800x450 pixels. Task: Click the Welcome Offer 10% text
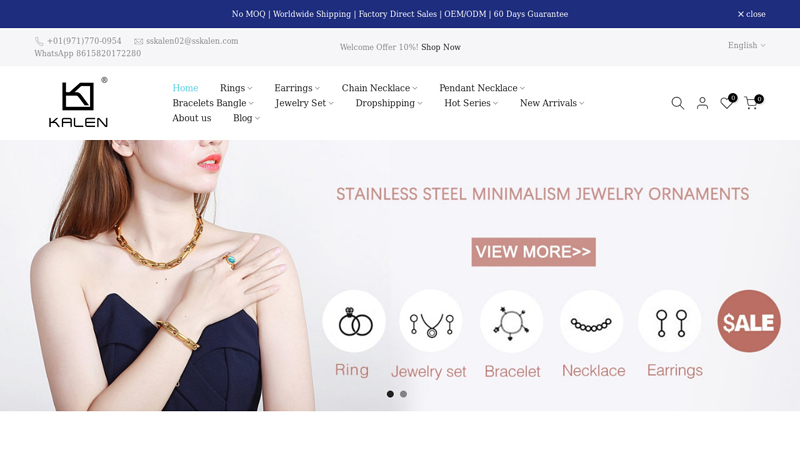(379, 47)
